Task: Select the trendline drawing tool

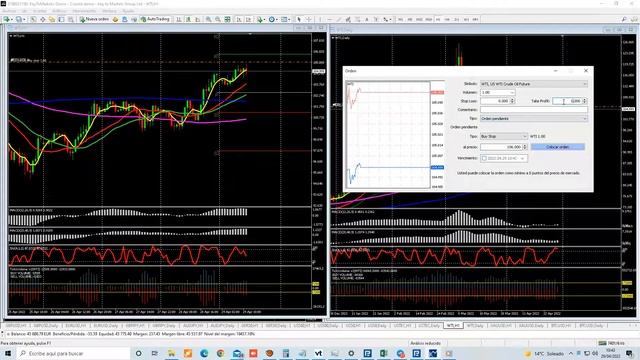Action: coord(339,19)
